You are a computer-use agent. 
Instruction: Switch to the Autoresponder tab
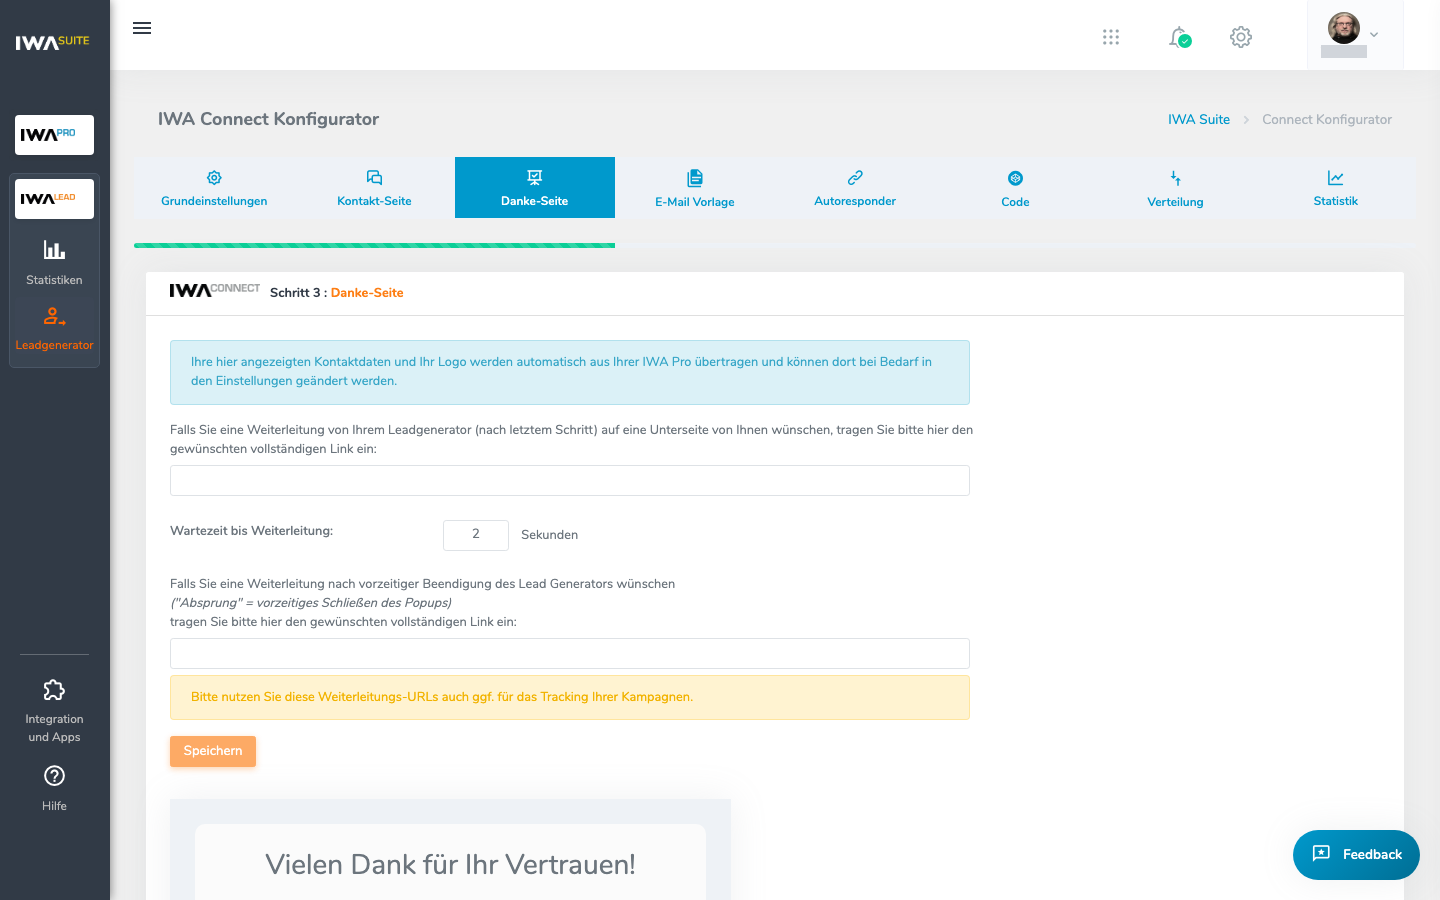pos(855,188)
